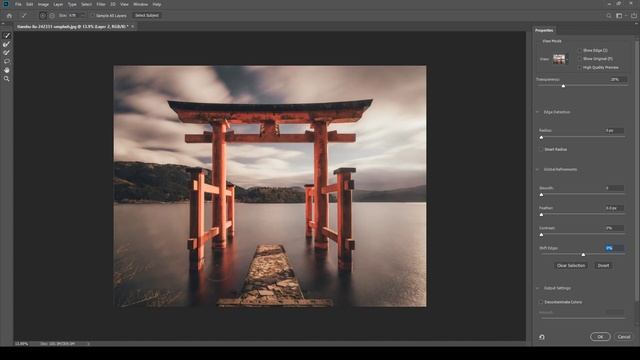Open the Select menu
Screen dimensions: 640x360
86,4
